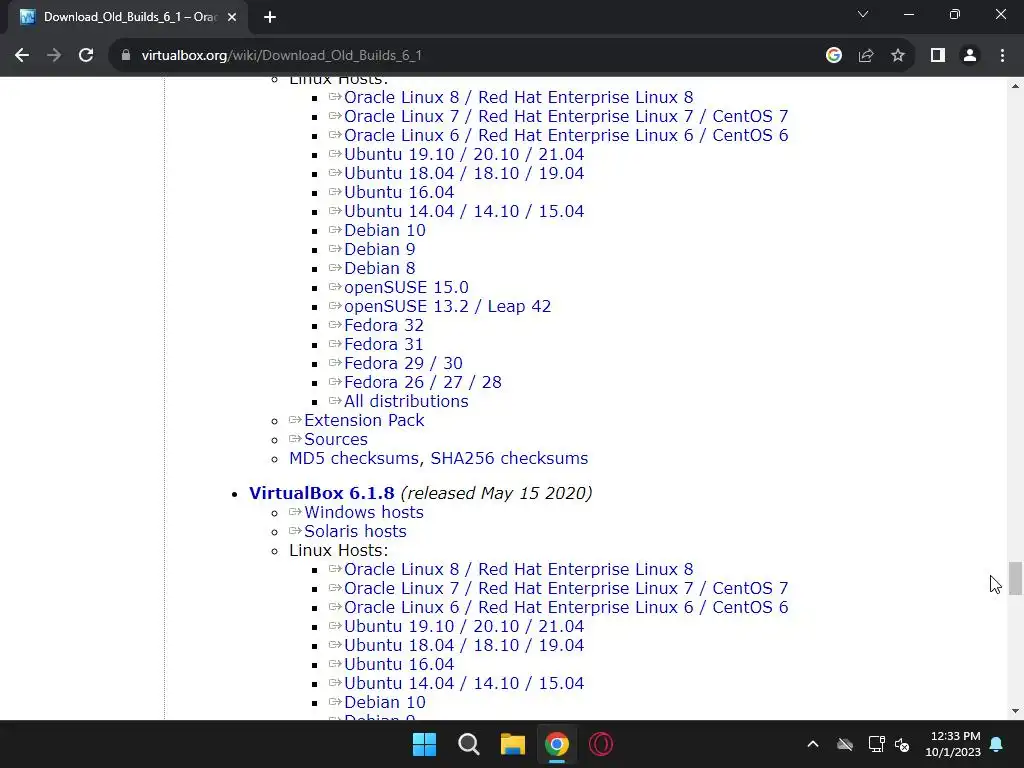
Task: Open upper Ubuntu 16.04 link
Action: coord(399,193)
